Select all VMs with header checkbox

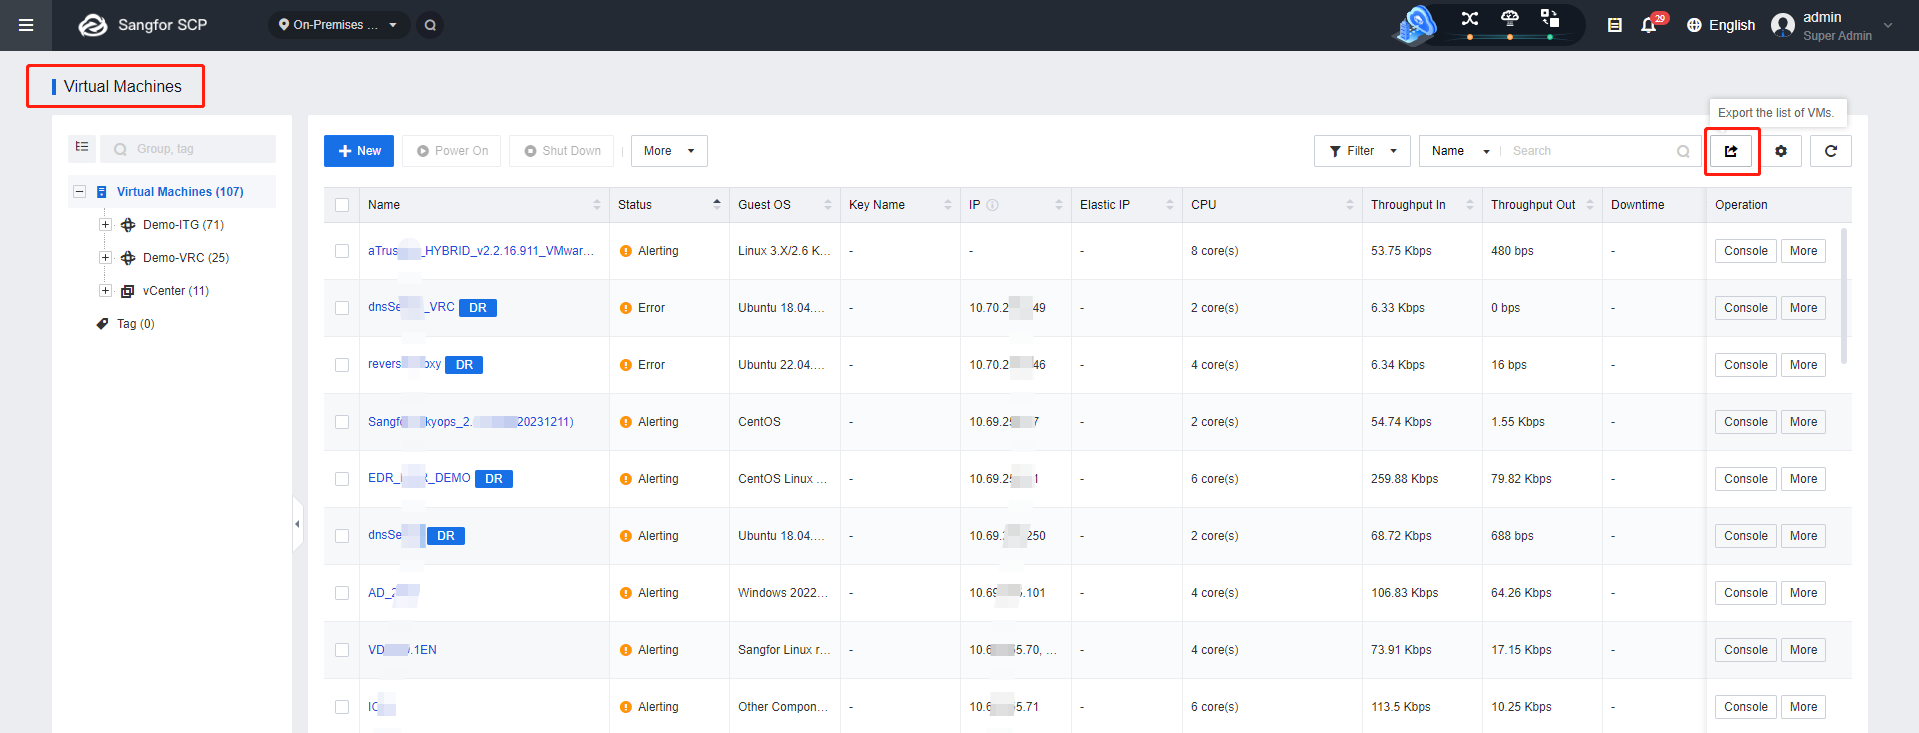342,205
